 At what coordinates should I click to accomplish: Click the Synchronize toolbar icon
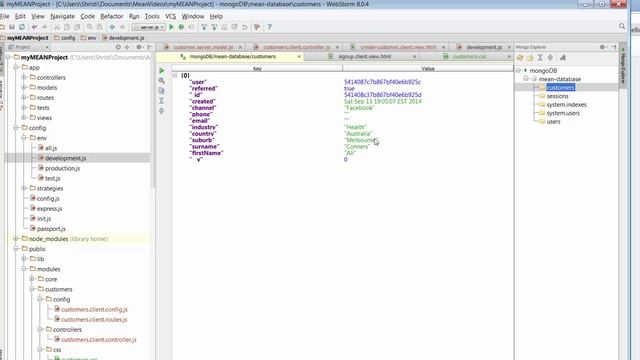coord(22,27)
